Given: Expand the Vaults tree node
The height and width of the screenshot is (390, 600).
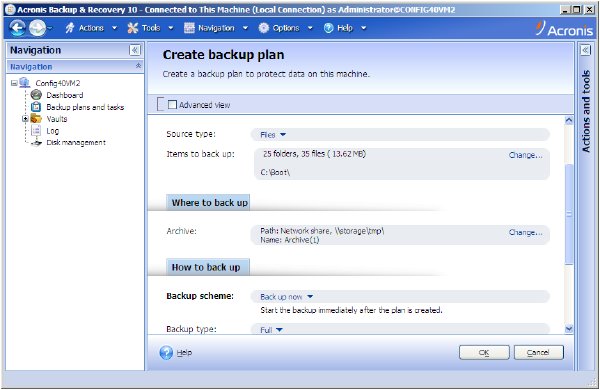Looking at the screenshot, I should point(25,119).
